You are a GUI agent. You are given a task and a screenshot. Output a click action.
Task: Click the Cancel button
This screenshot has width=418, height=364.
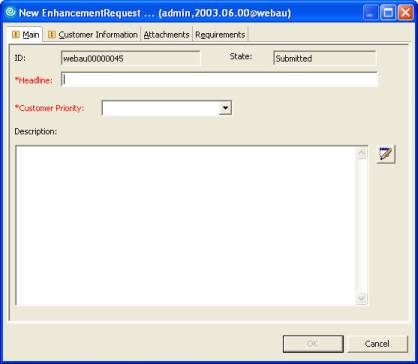point(377,344)
